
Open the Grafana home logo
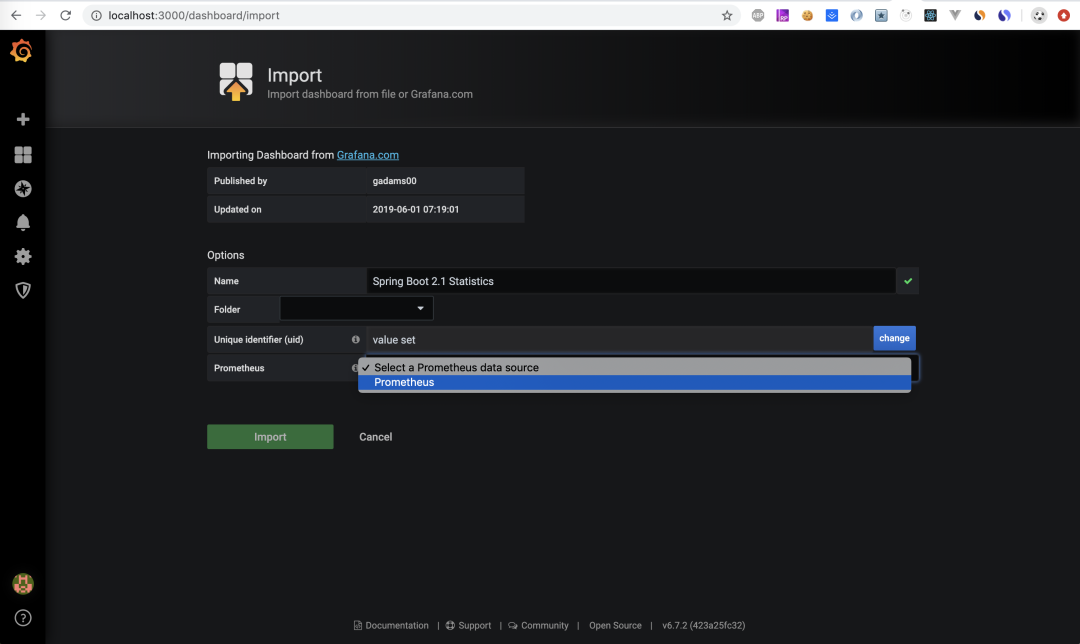(21, 51)
